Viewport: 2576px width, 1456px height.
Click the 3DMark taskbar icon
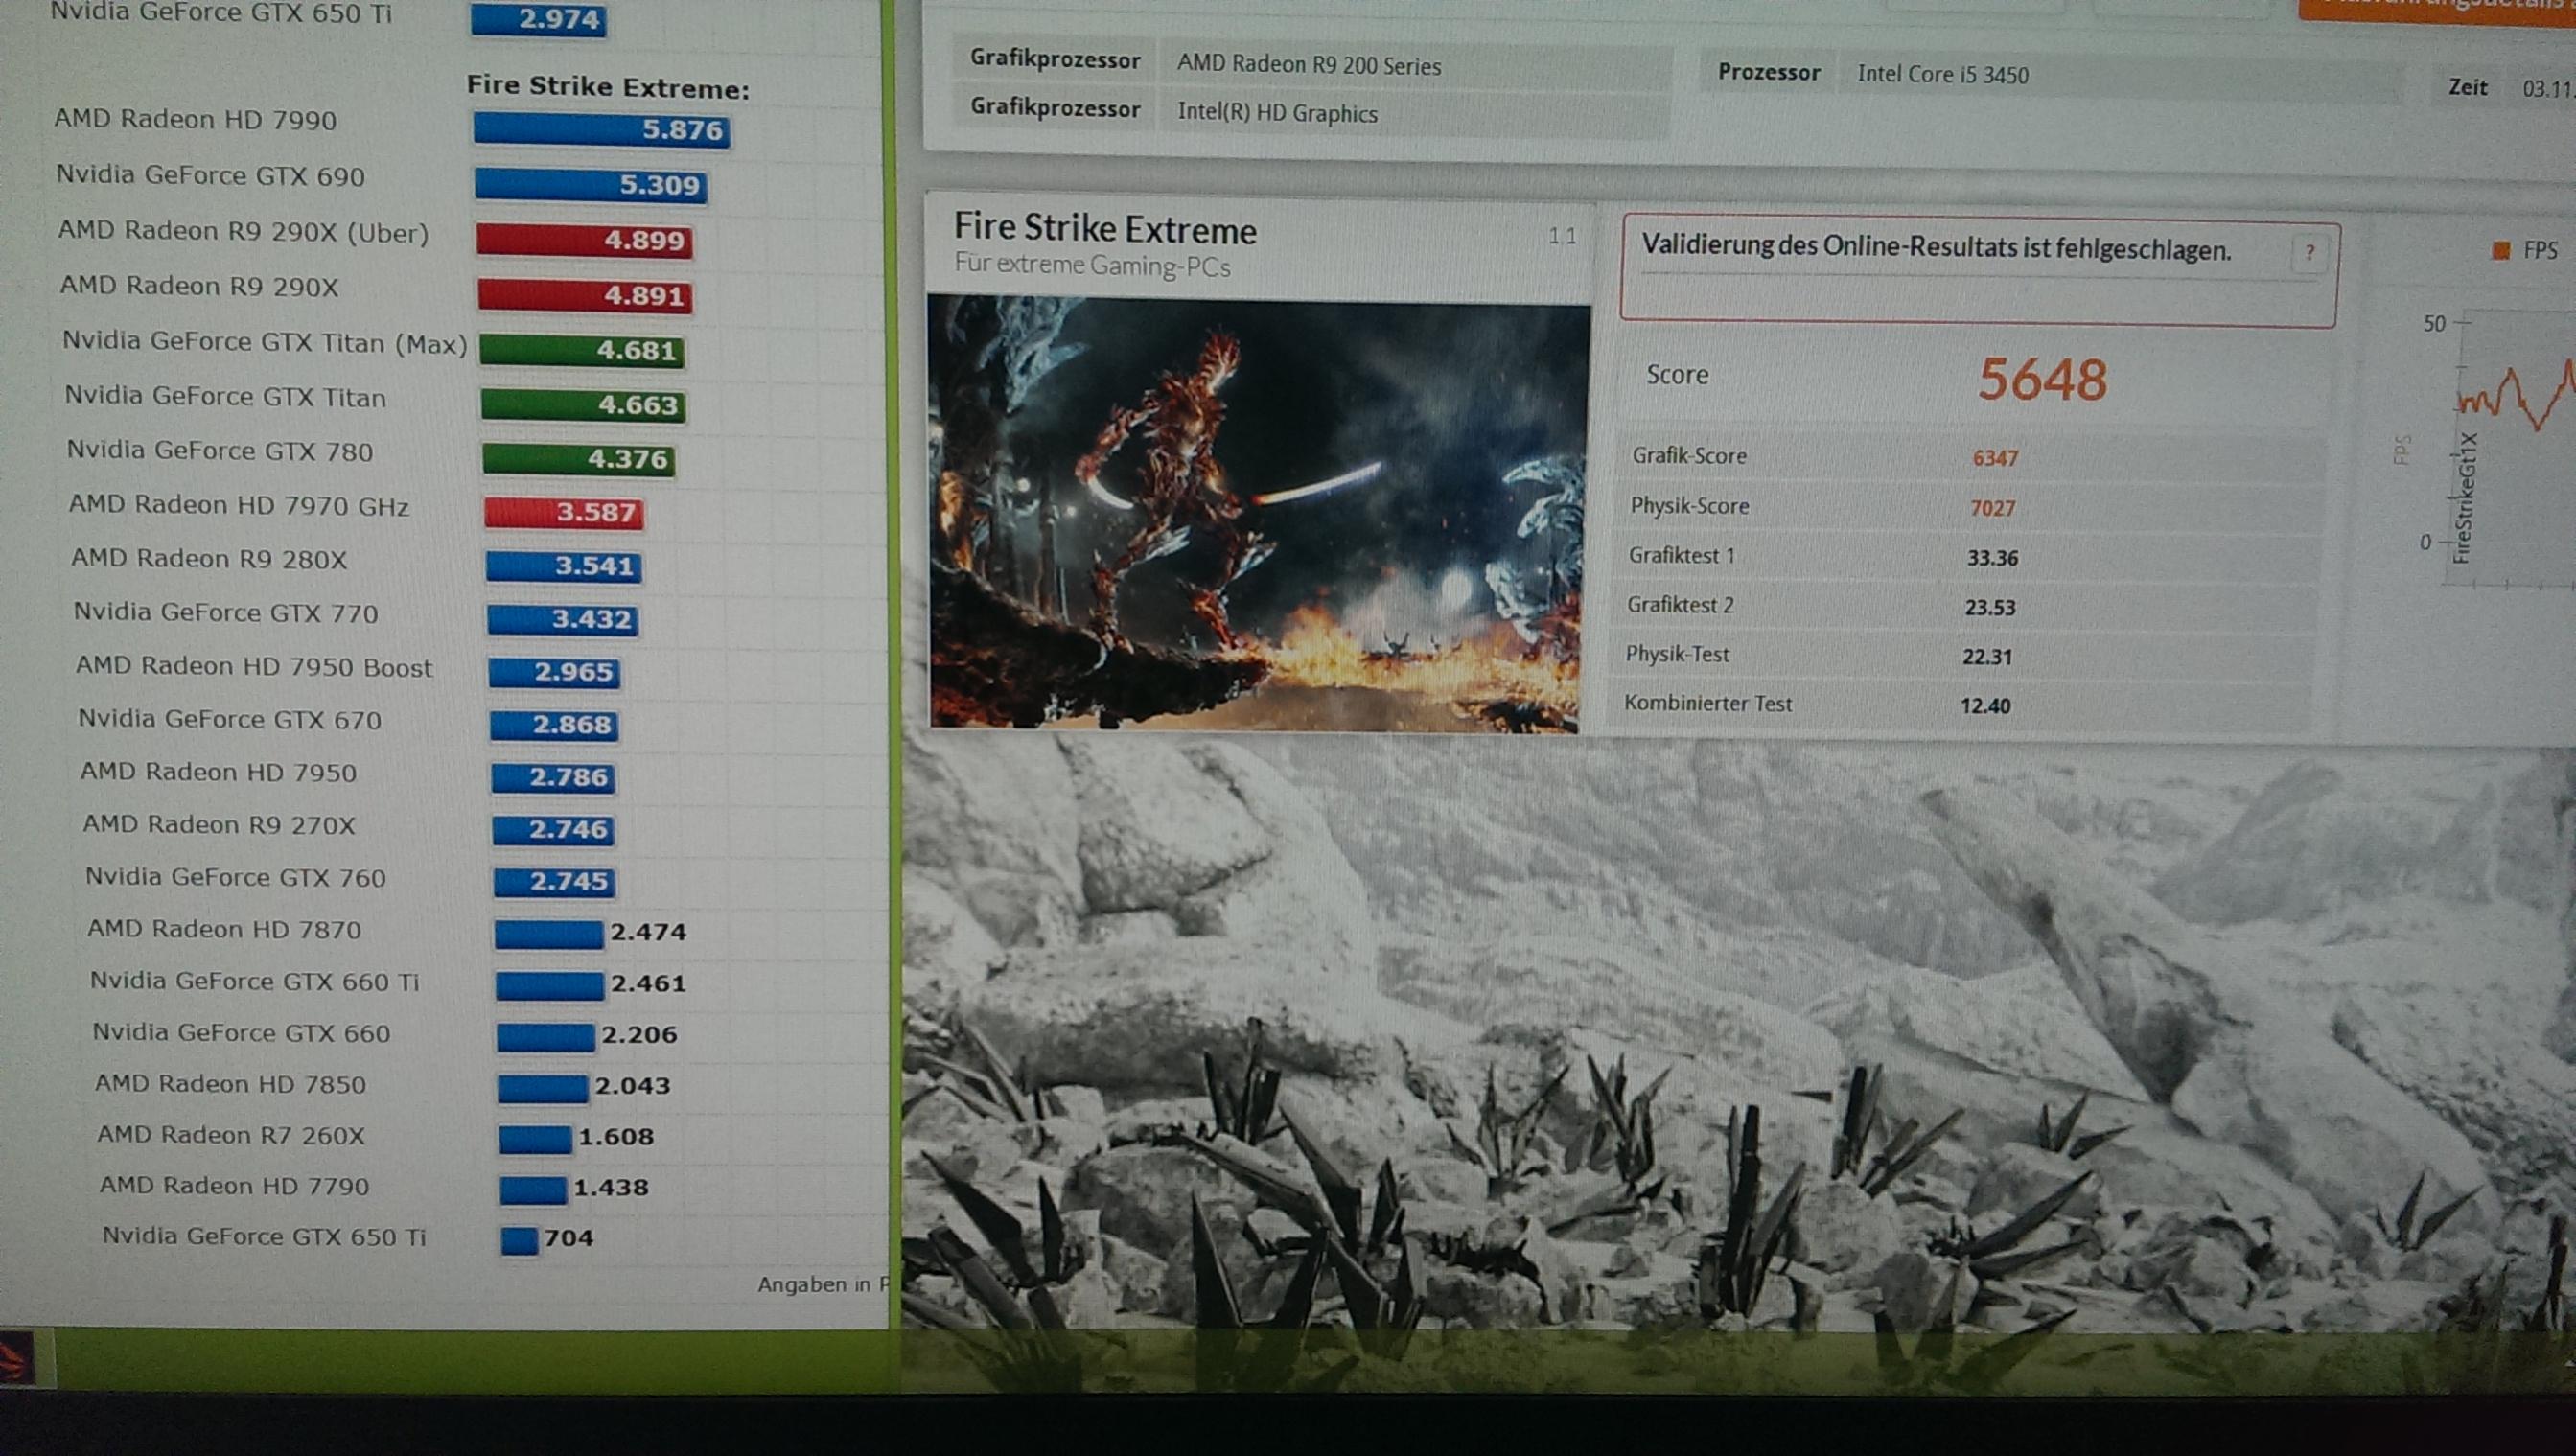pos(14,1360)
